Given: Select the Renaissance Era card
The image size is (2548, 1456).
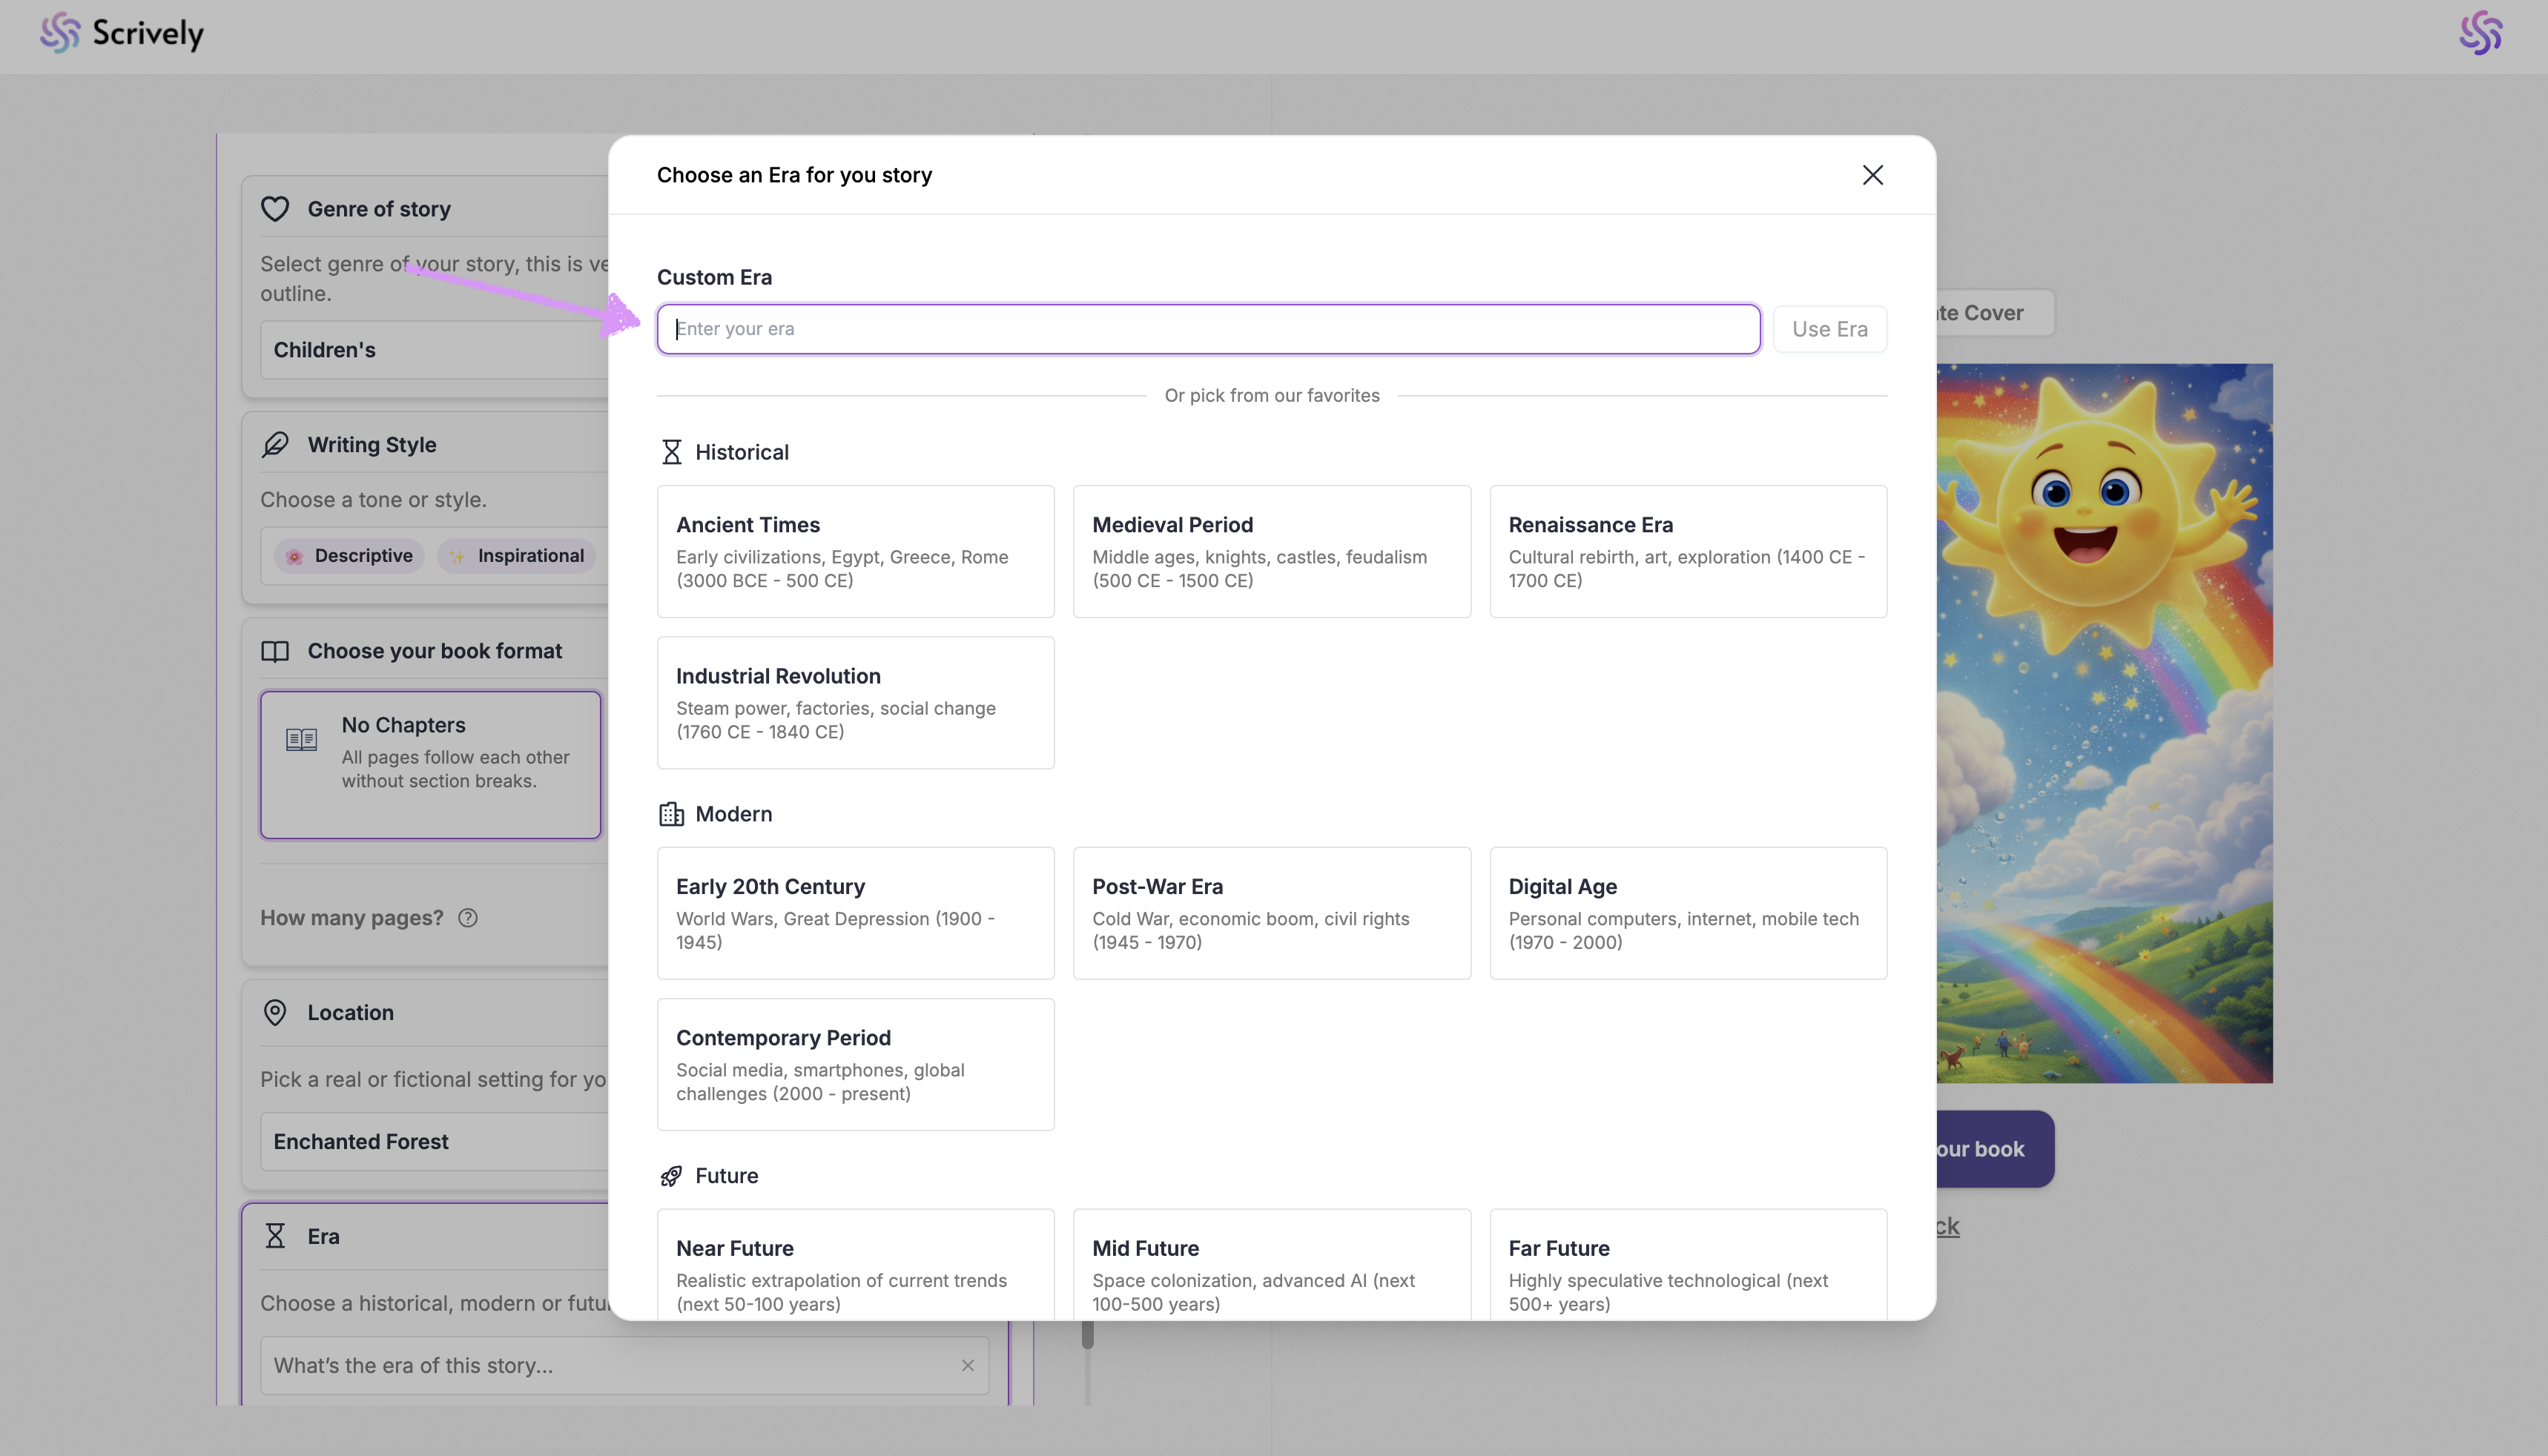Looking at the screenshot, I should pyautogui.click(x=1687, y=551).
